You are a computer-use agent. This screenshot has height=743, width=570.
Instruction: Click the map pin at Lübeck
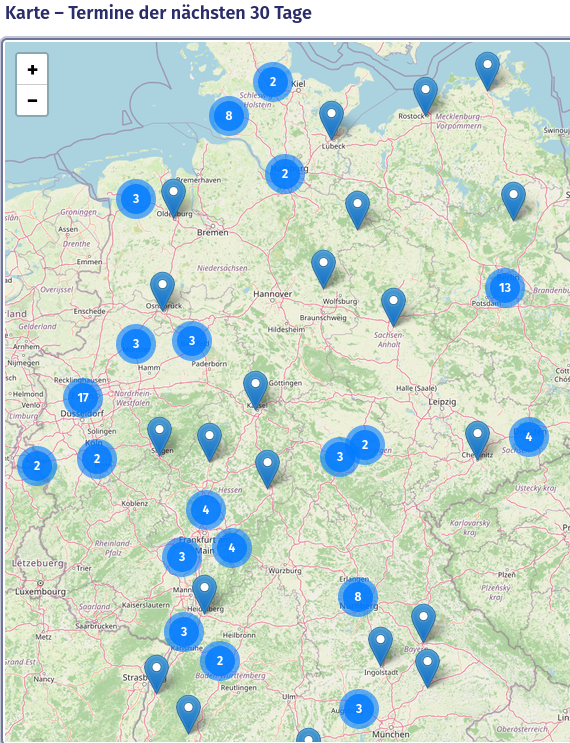click(x=331, y=120)
